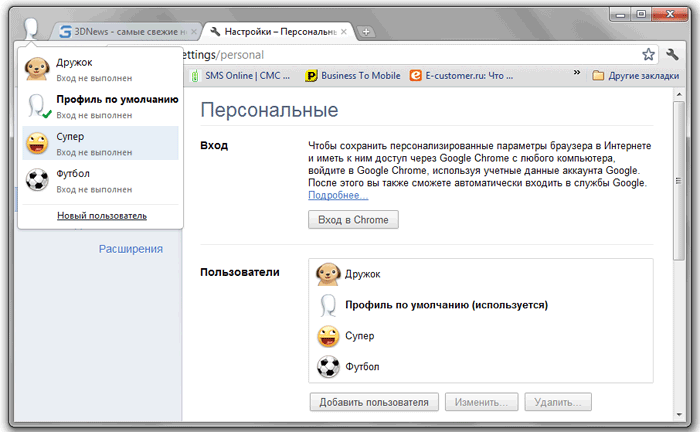Open the profile avatar menu button

click(x=30, y=29)
